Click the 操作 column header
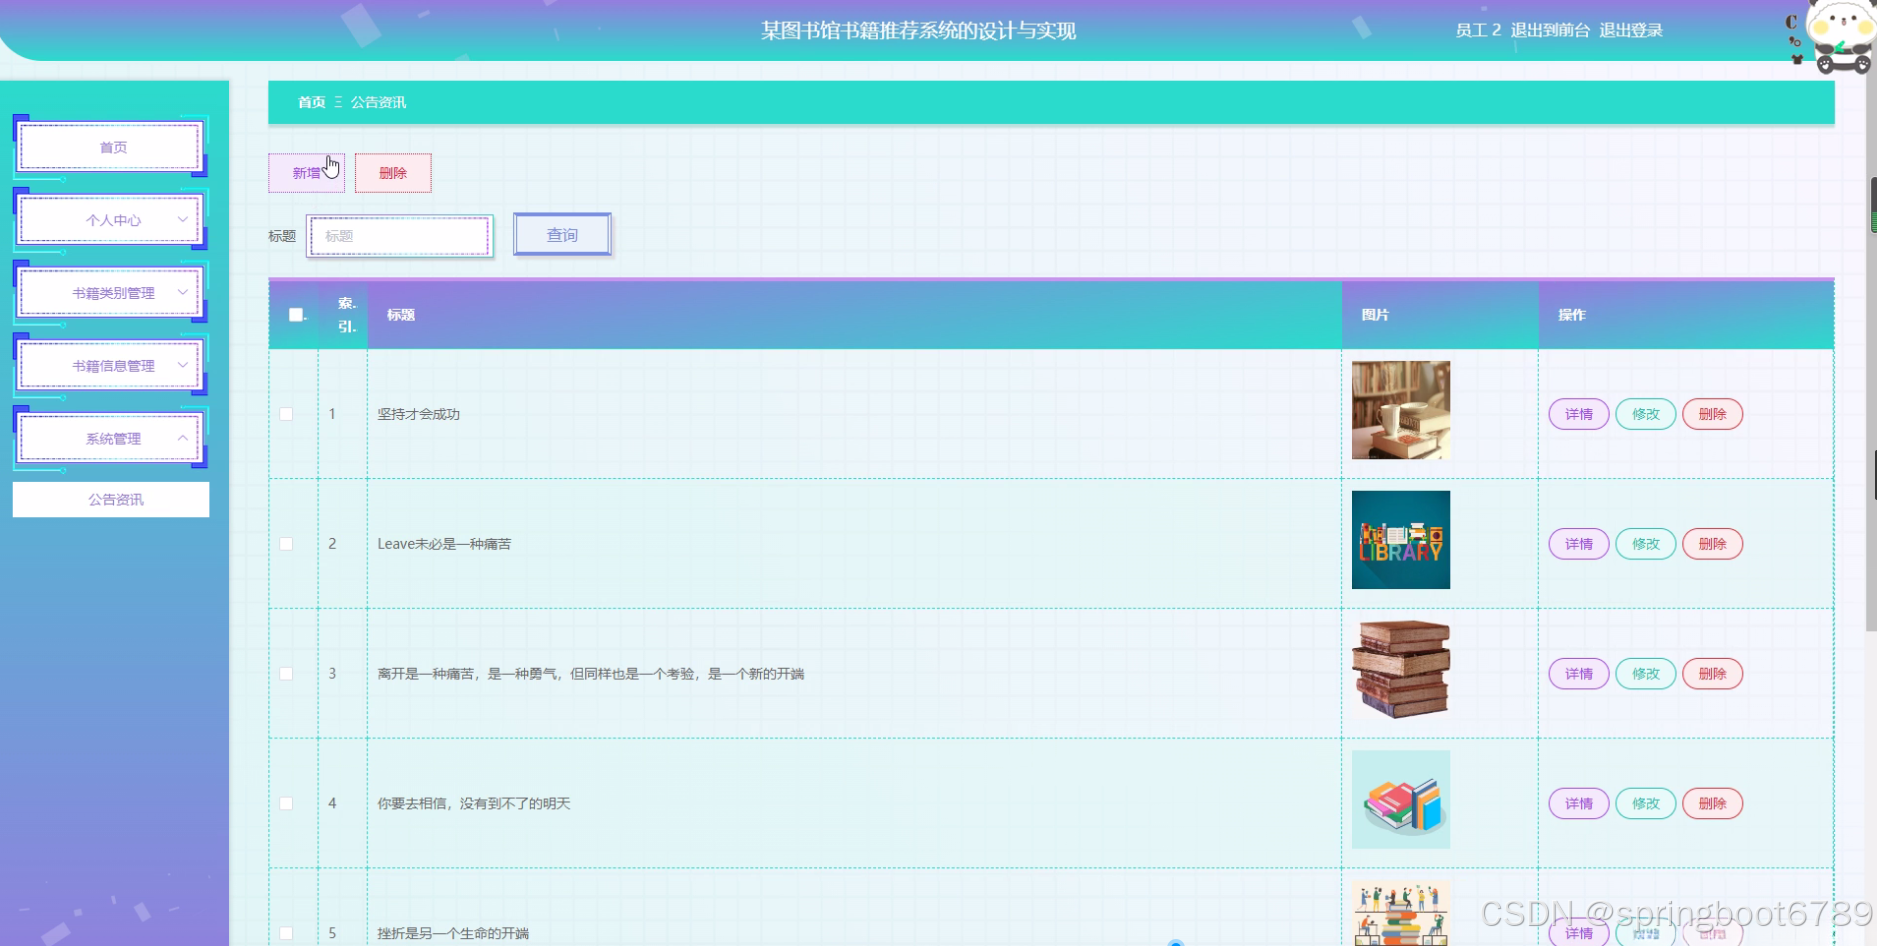 (x=1572, y=315)
